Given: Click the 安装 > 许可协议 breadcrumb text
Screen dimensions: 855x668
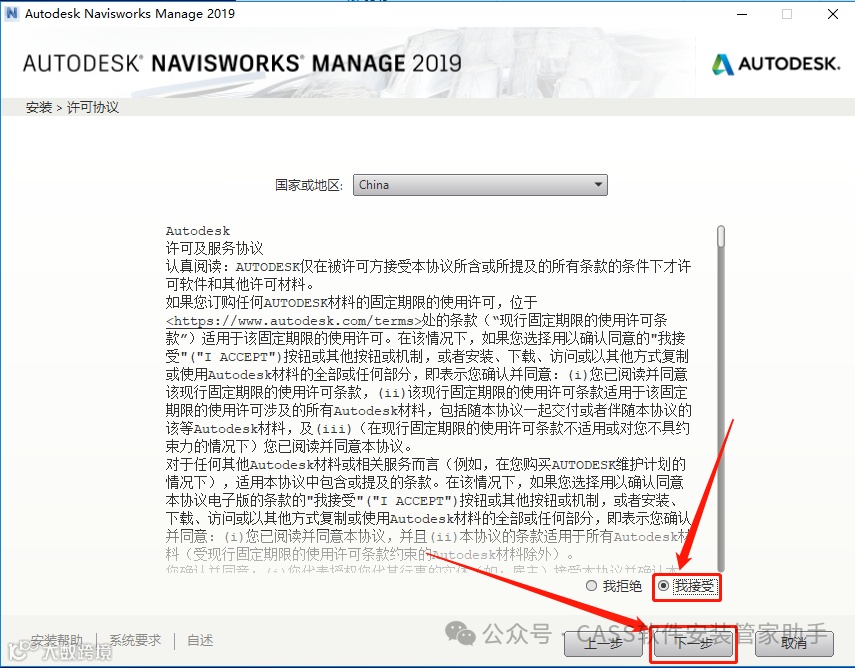Looking at the screenshot, I should [72, 107].
